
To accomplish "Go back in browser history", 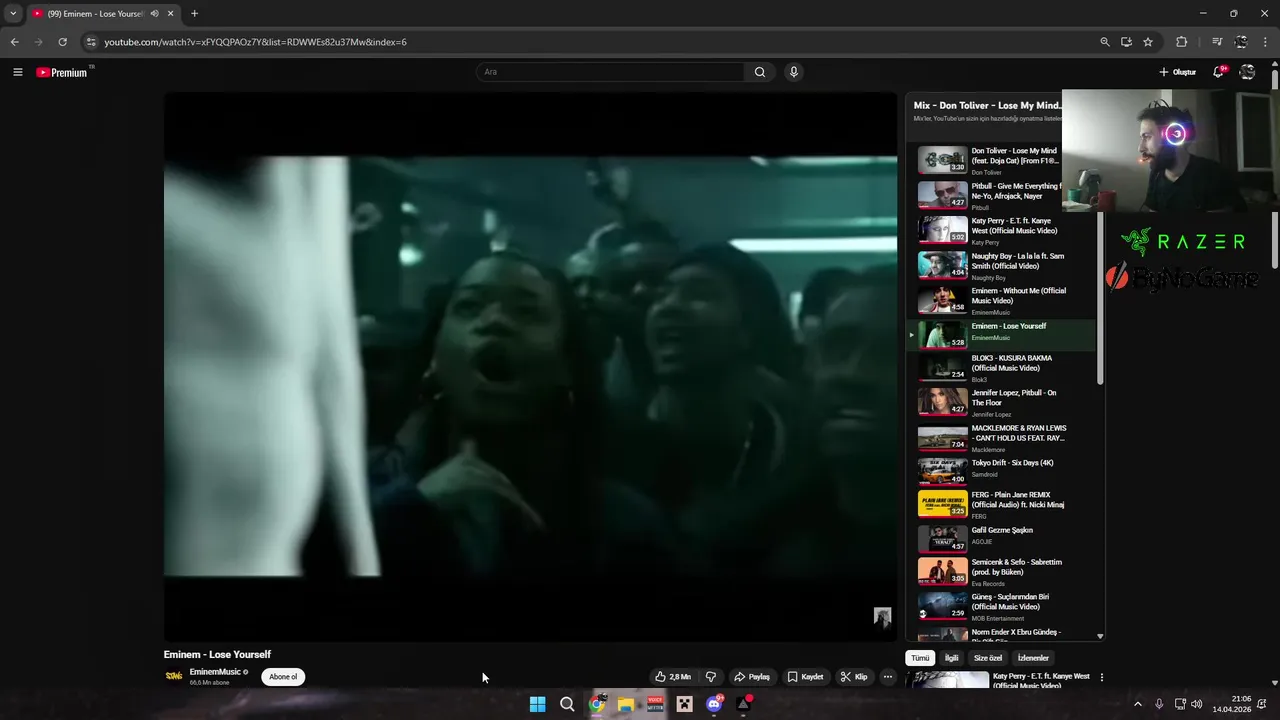I will click(14, 42).
